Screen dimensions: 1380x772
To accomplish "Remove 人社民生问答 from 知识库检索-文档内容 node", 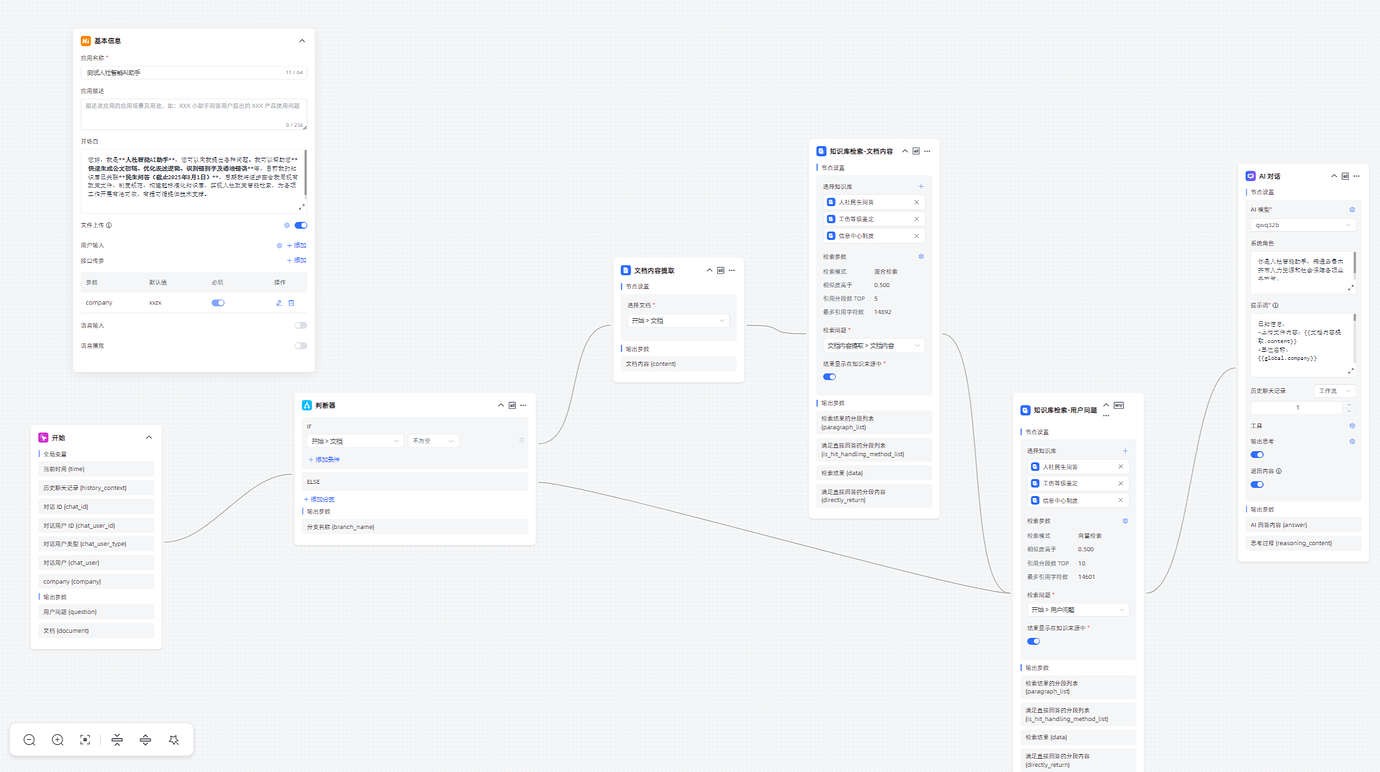I will pos(916,202).
